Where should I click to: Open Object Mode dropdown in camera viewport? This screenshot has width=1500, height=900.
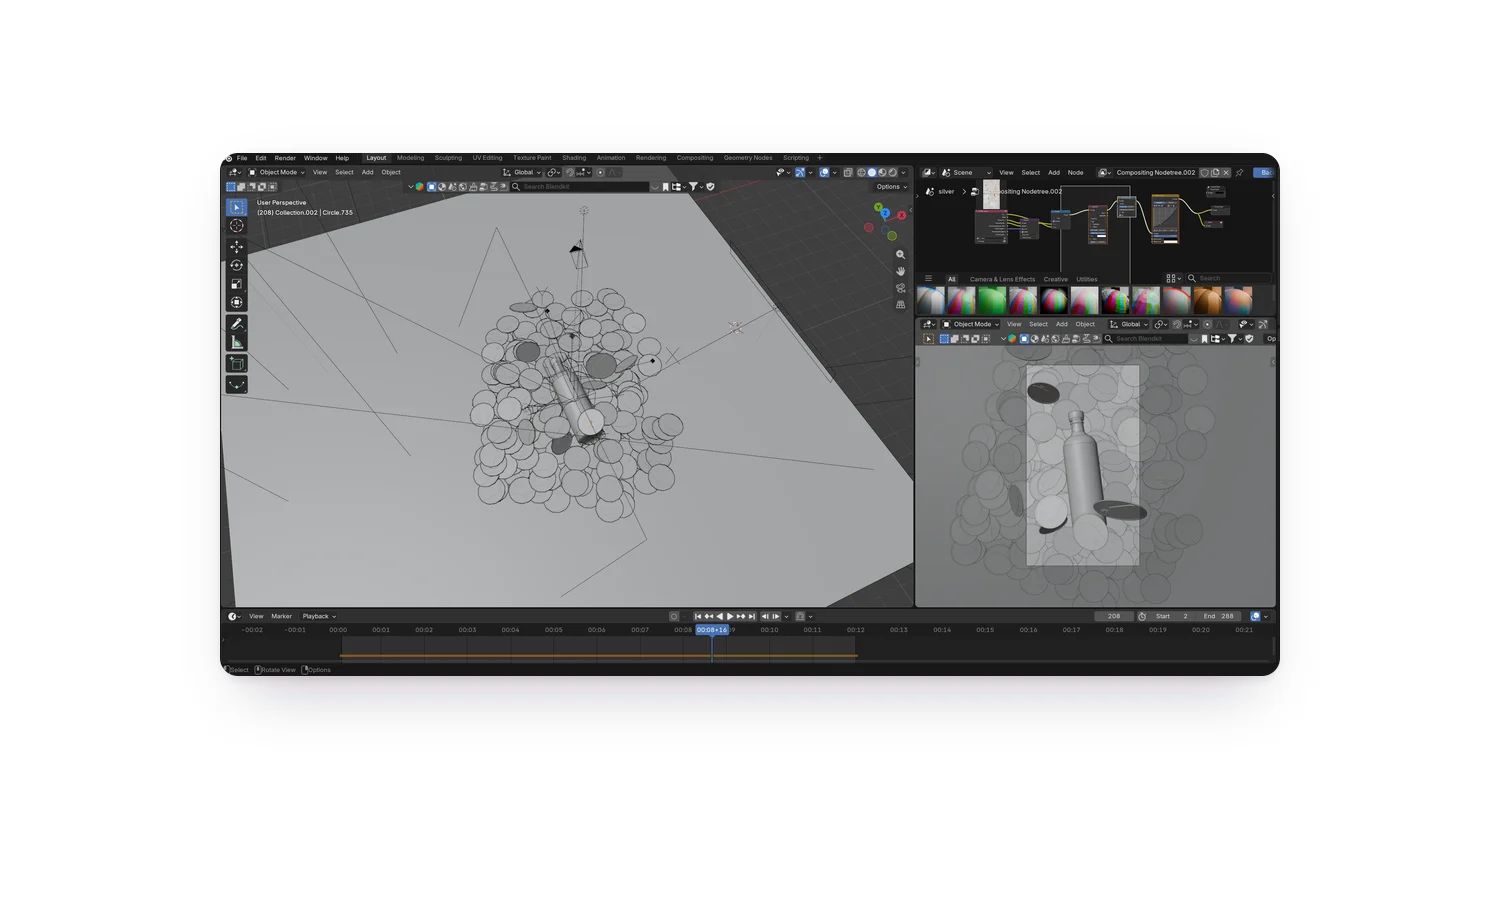click(x=970, y=324)
